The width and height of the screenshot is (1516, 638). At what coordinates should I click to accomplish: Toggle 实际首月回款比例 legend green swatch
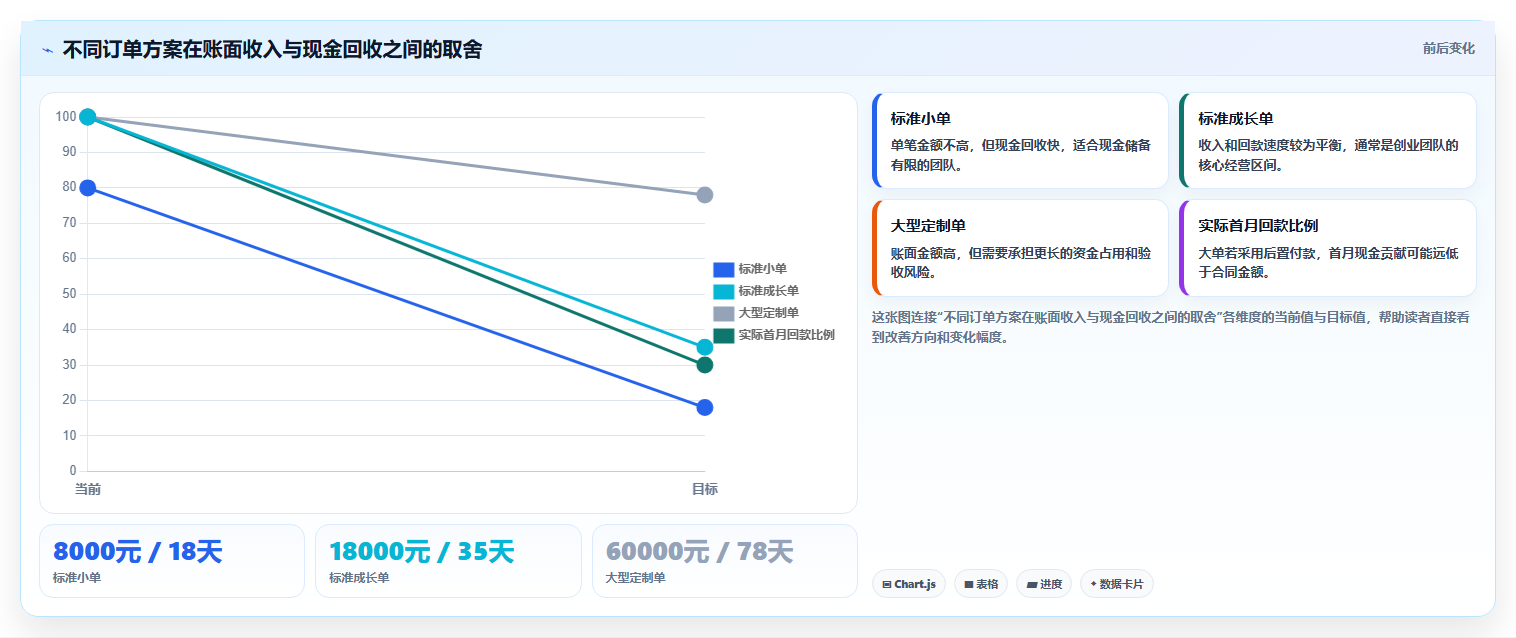point(723,335)
